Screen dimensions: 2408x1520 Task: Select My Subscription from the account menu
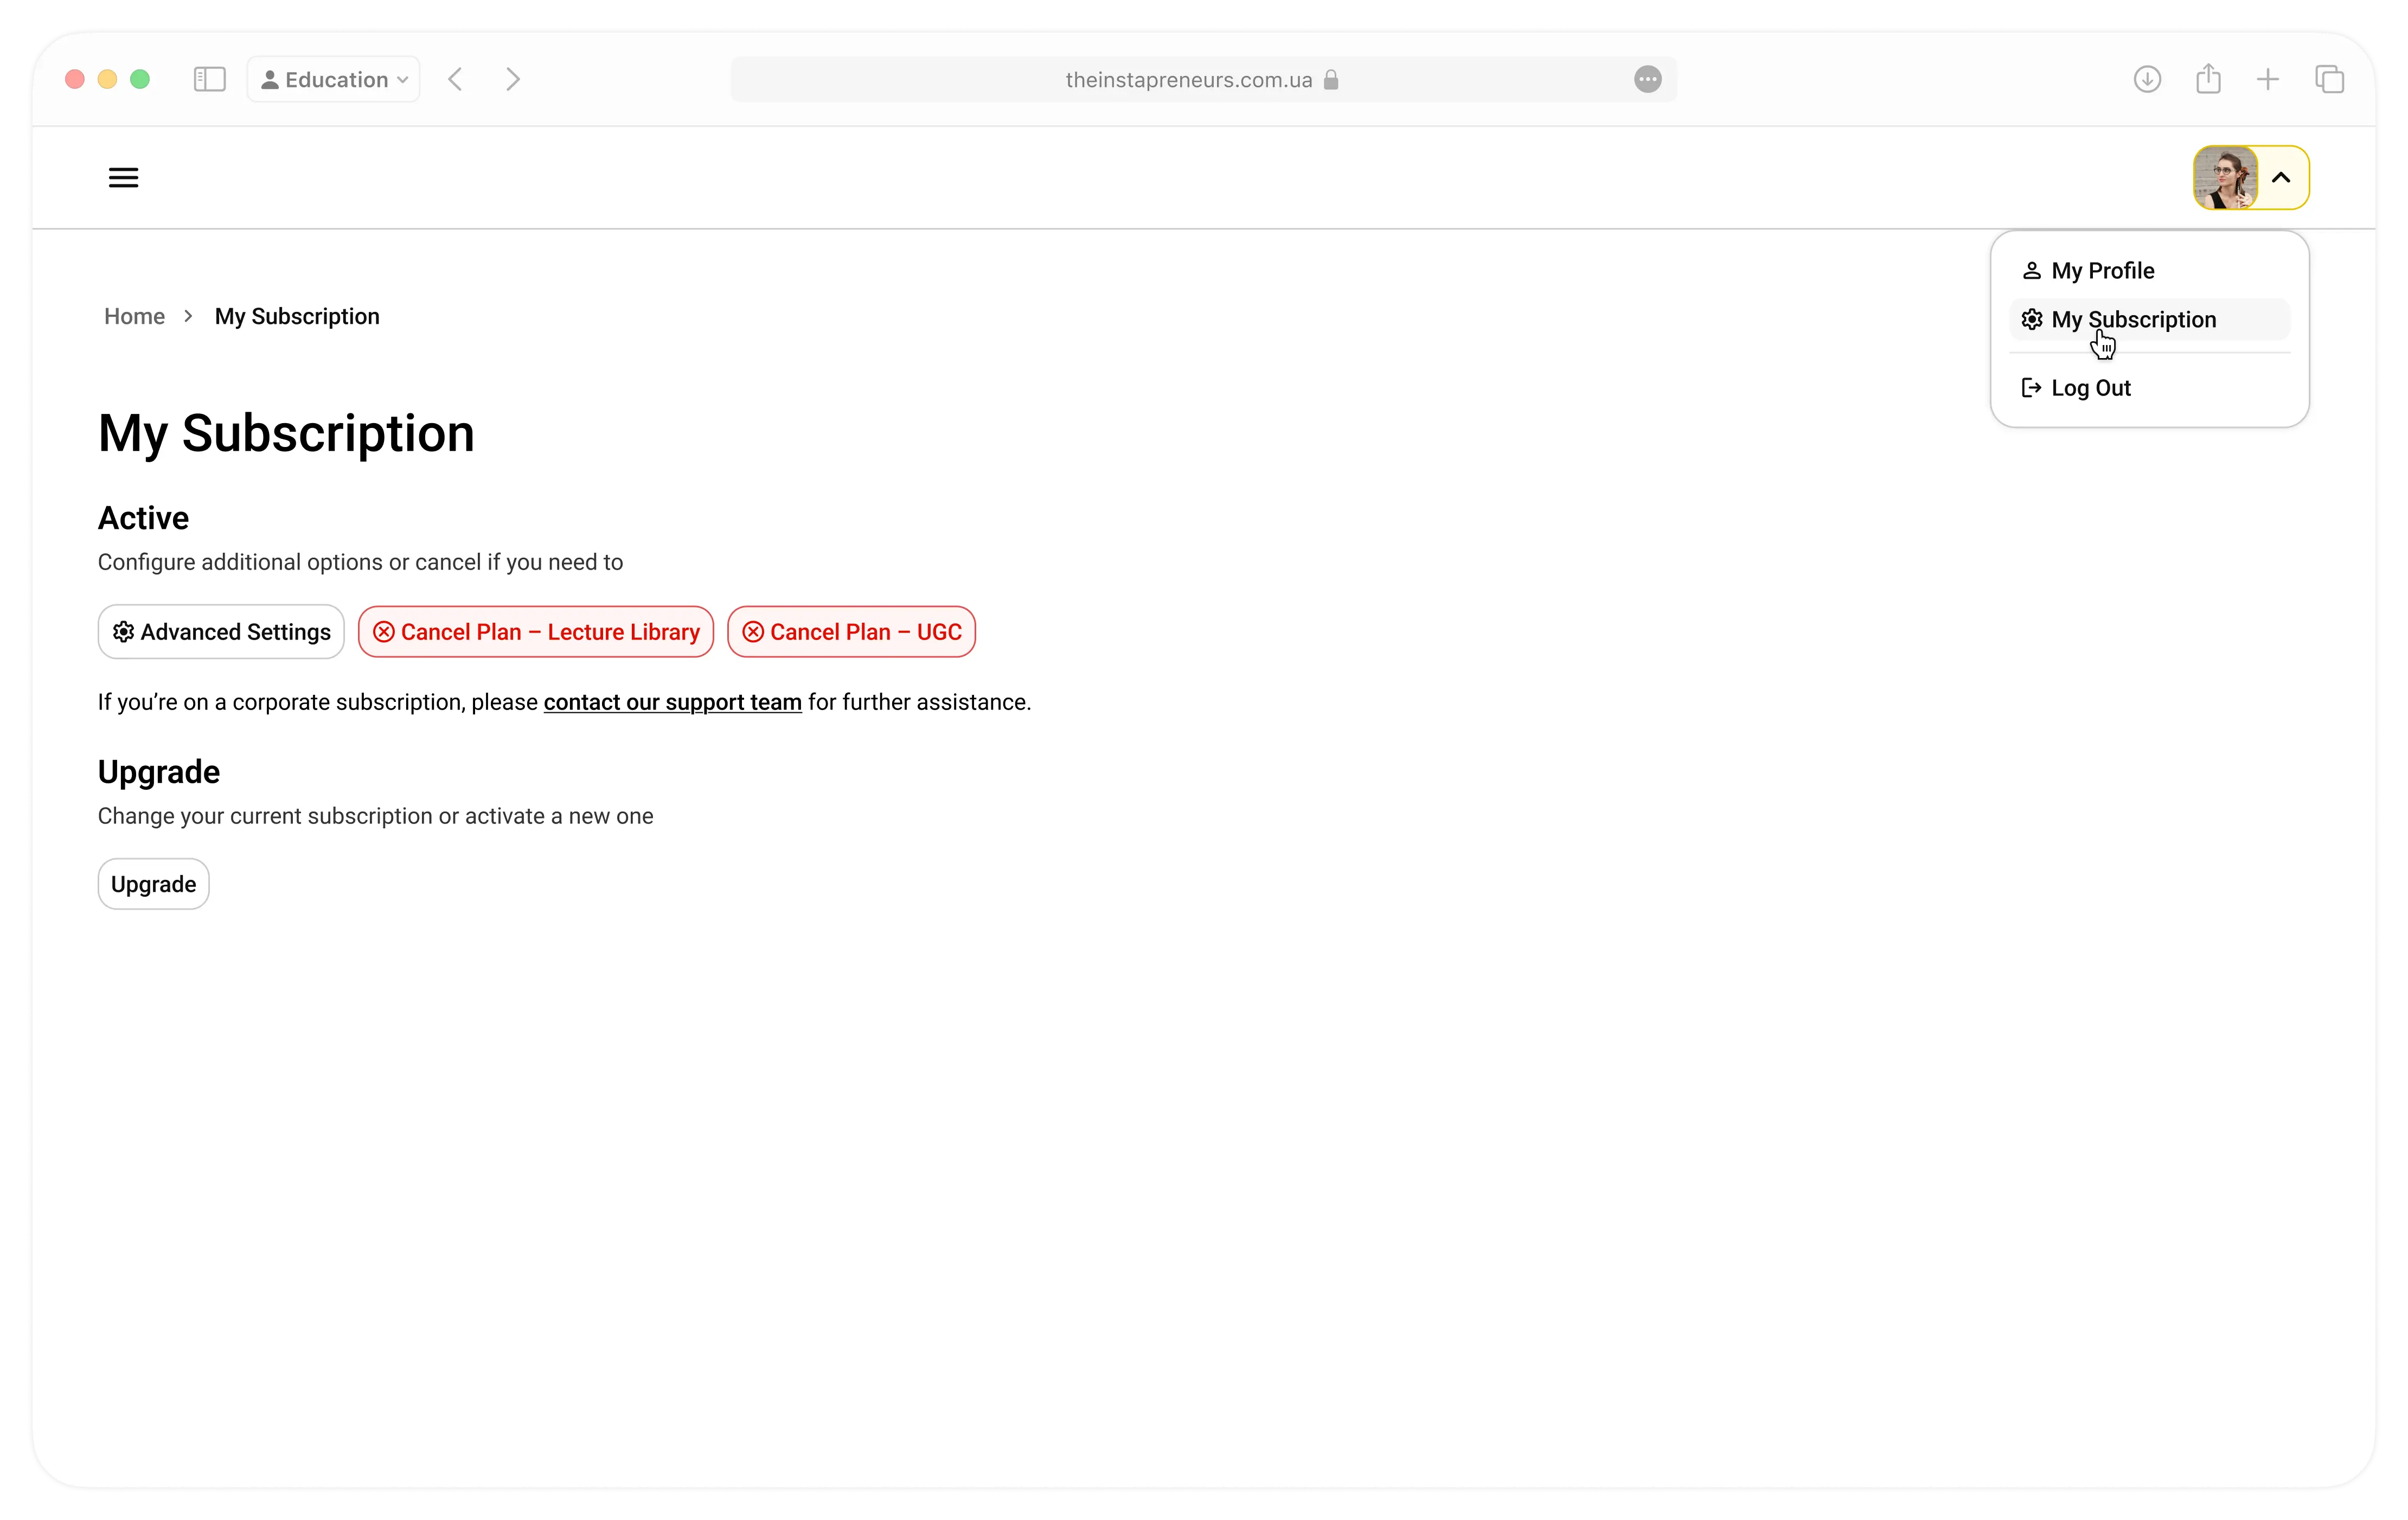2134,319
